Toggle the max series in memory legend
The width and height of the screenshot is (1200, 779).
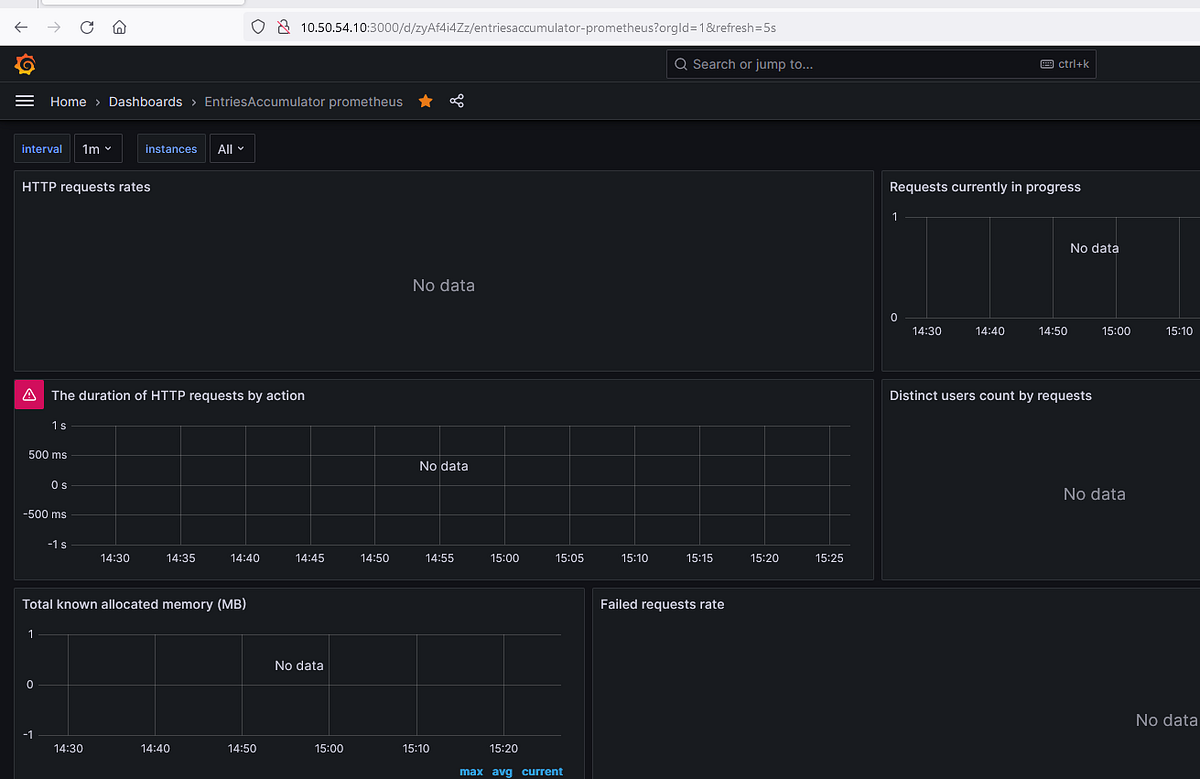pos(471,771)
